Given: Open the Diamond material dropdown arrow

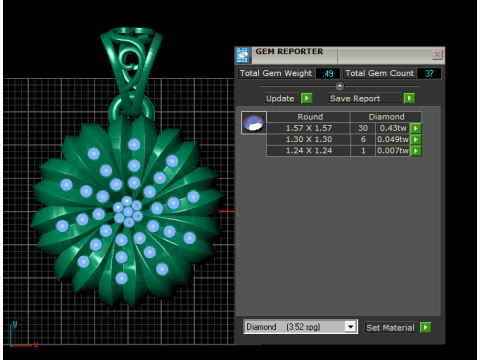Looking at the screenshot, I should [350, 327].
